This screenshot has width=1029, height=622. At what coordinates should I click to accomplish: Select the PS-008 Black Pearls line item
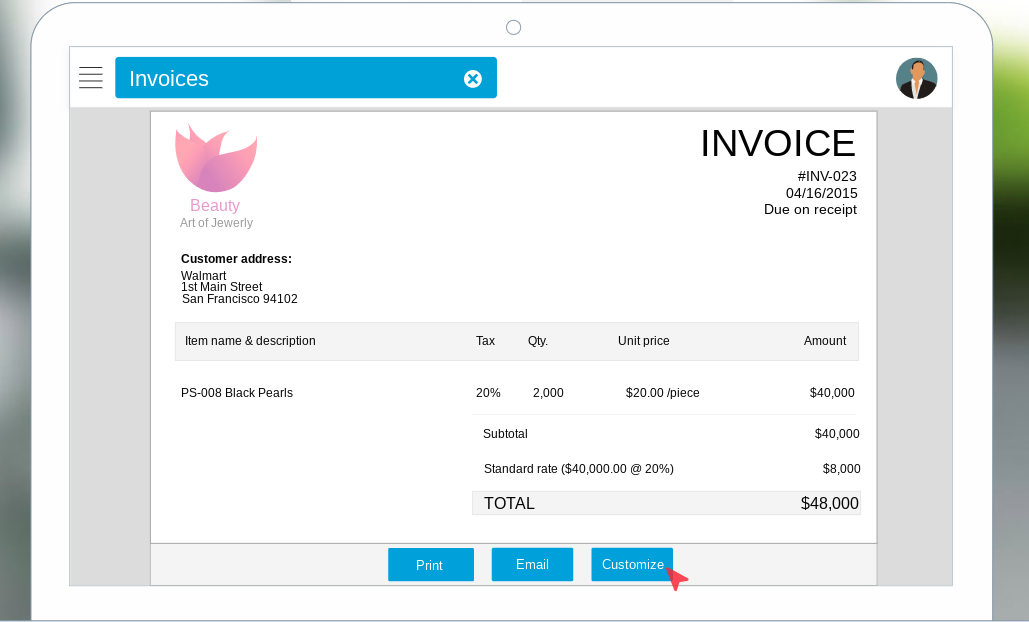pos(237,393)
